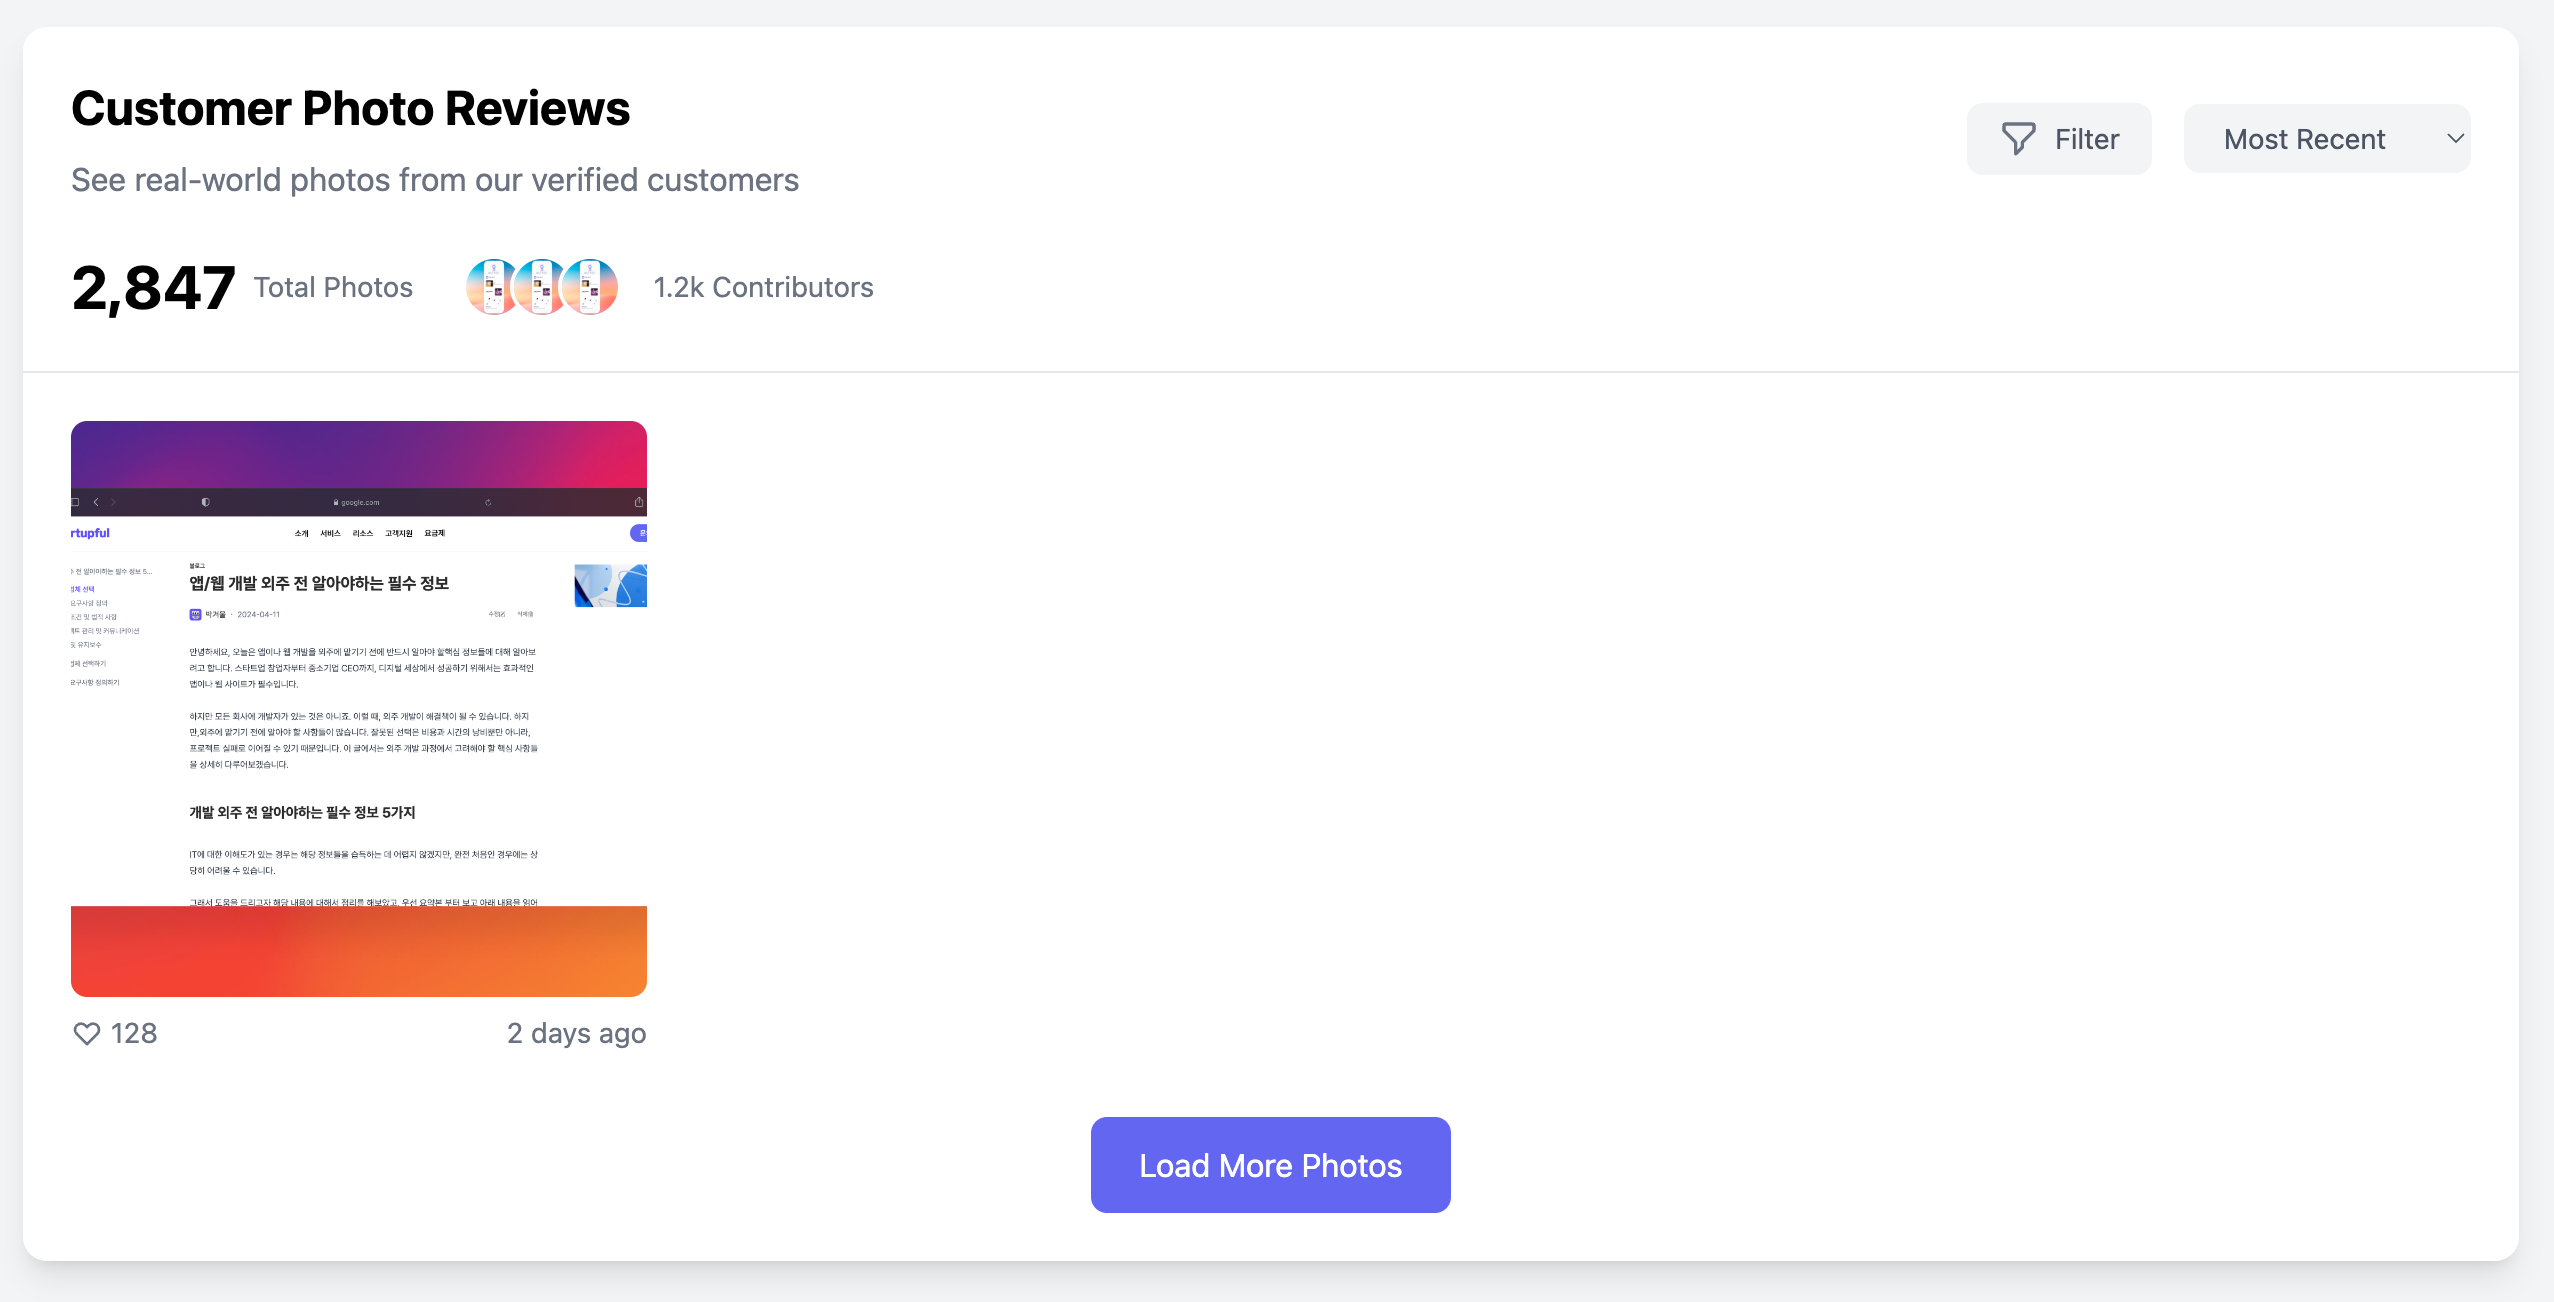Click the share icon in the photo's browser bar
The height and width of the screenshot is (1302, 2554).
point(638,502)
